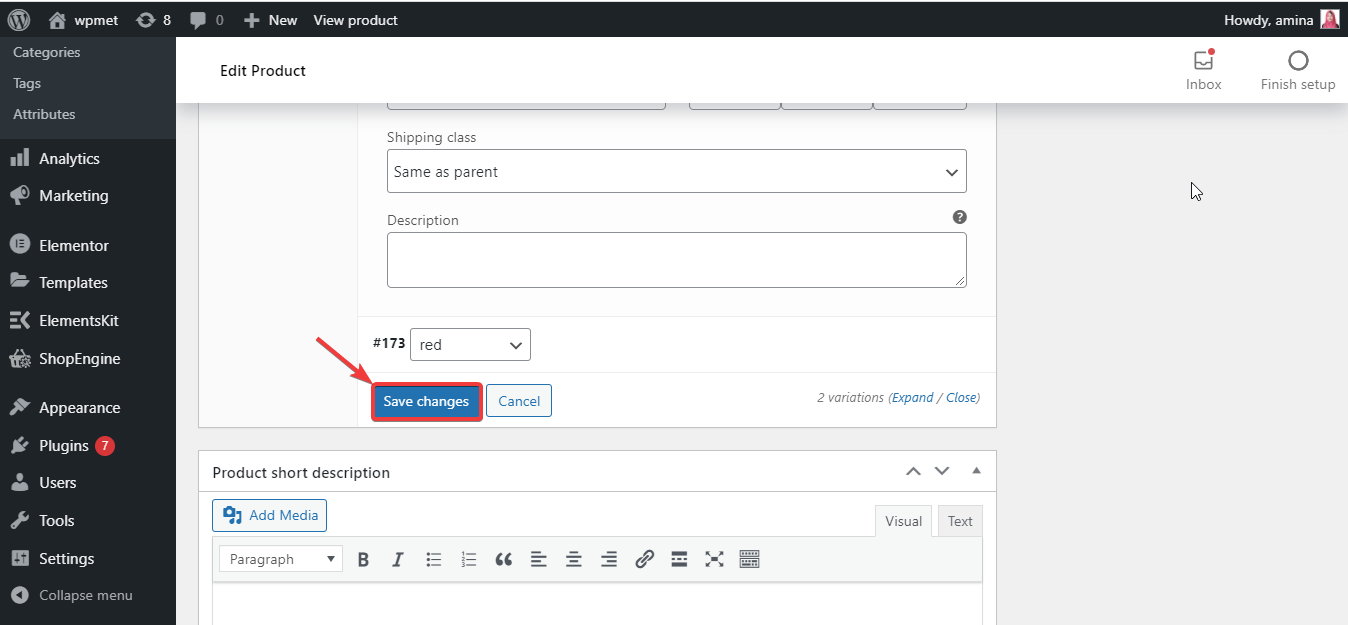Open the red attribute variation dropdown

click(x=470, y=345)
